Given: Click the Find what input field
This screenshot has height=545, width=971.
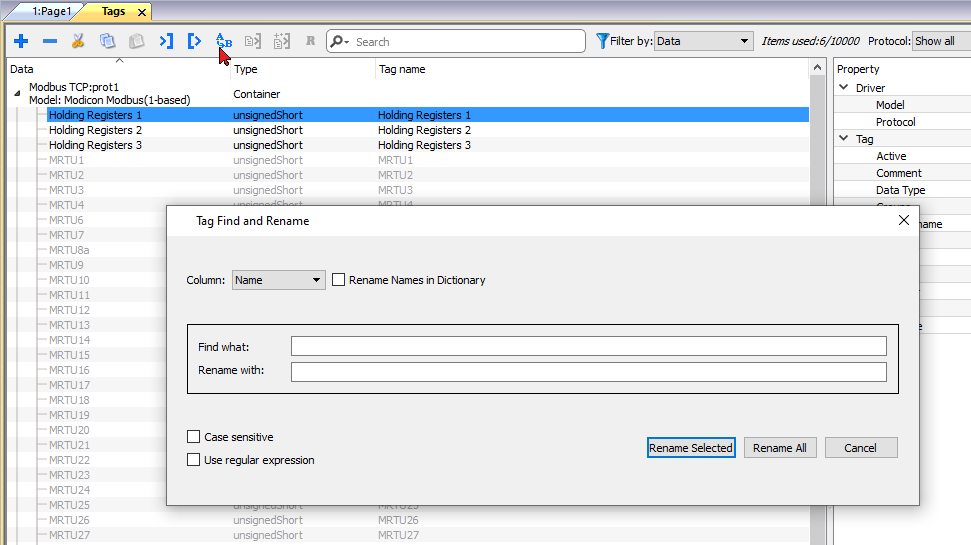Looking at the screenshot, I should pos(588,346).
